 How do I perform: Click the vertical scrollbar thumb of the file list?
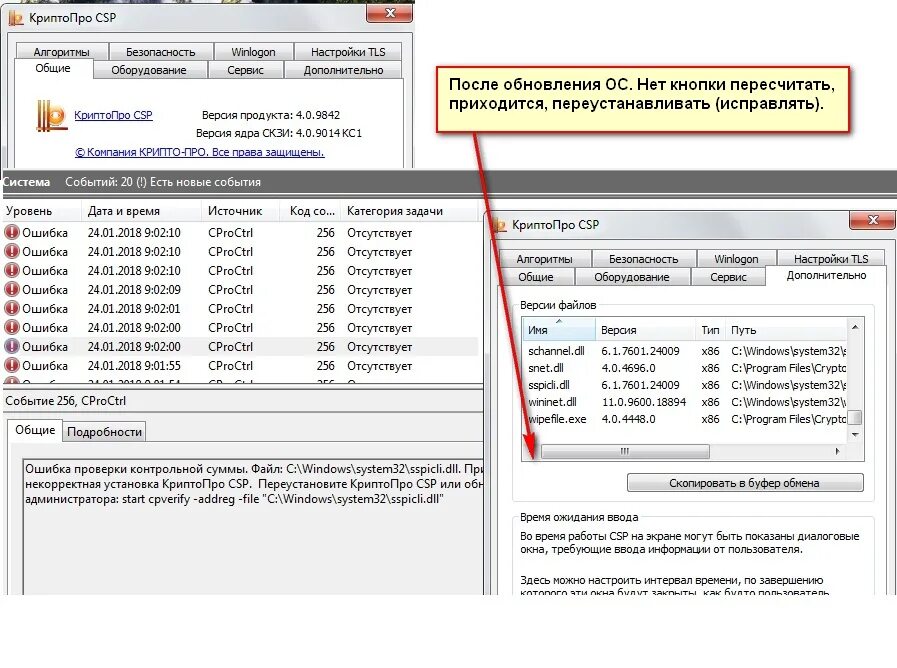[x=854, y=418]
